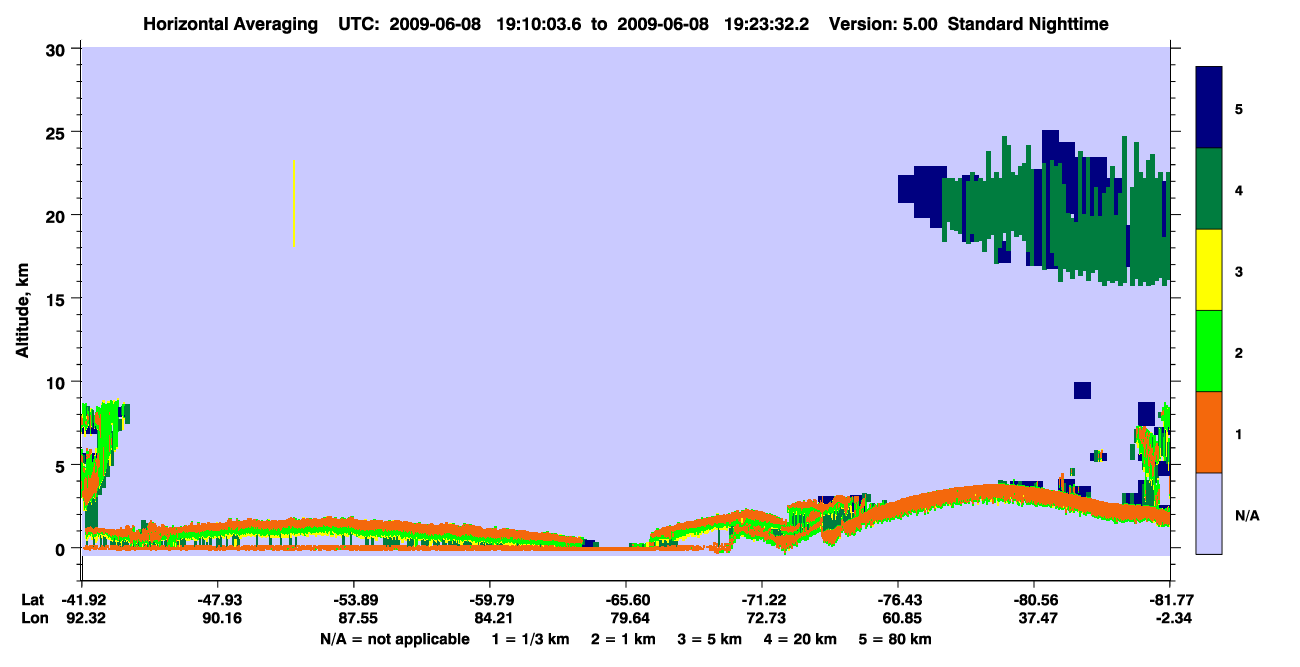Click the "2 = 1 km" legend entry
The image size is (1300, 667).
click(x=624, y=639)
